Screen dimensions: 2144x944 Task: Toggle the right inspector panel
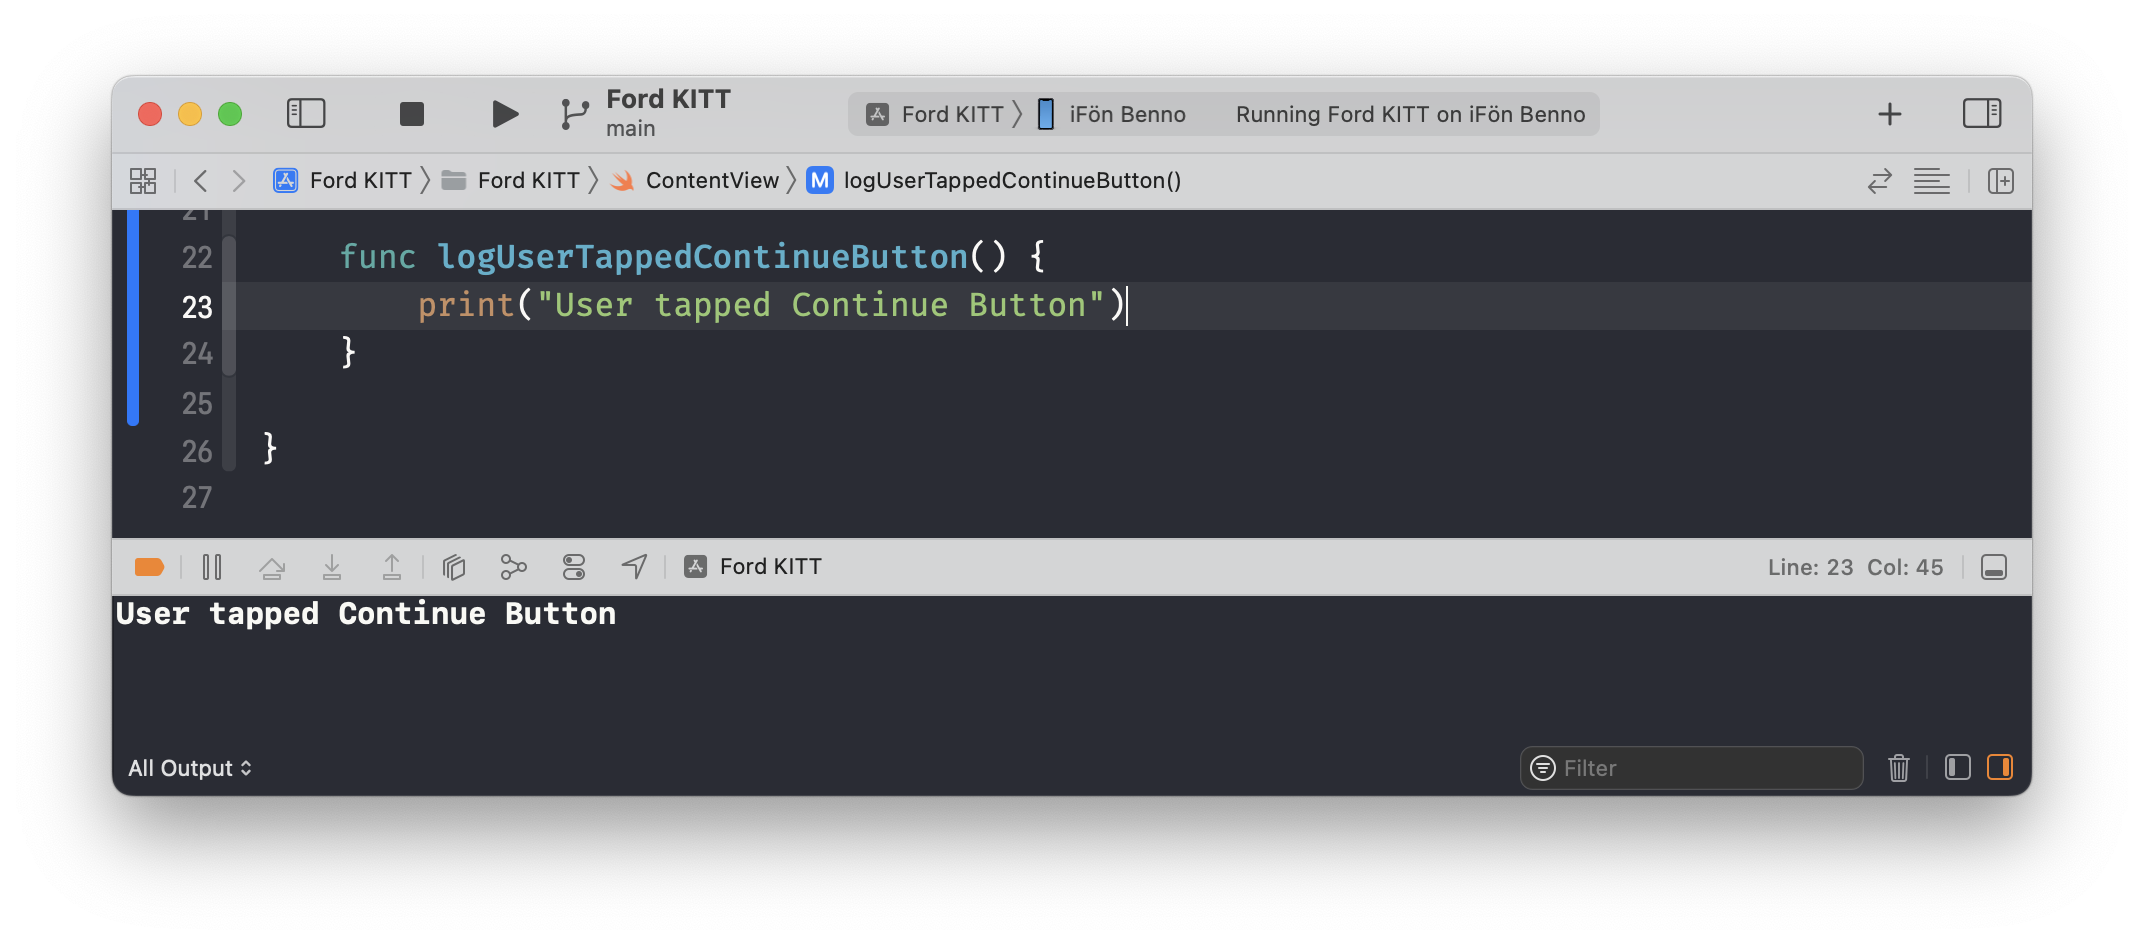coord(1982,113)
